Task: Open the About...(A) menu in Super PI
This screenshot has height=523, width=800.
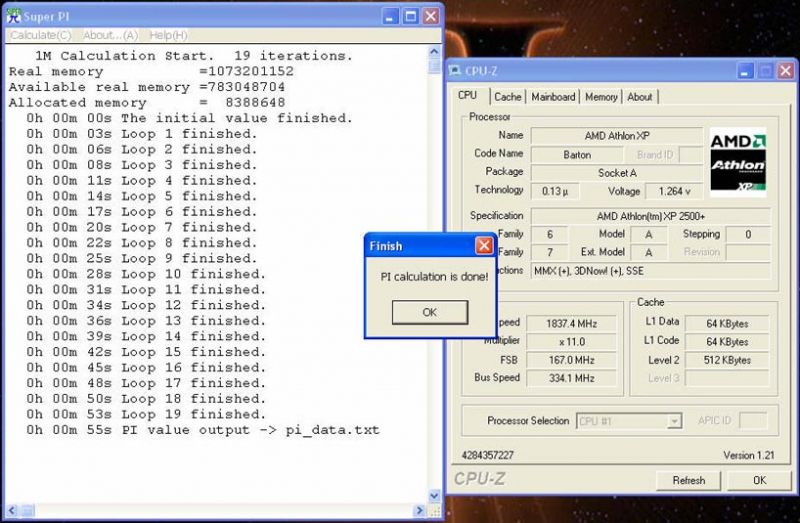Action: (x=110, y=35)
